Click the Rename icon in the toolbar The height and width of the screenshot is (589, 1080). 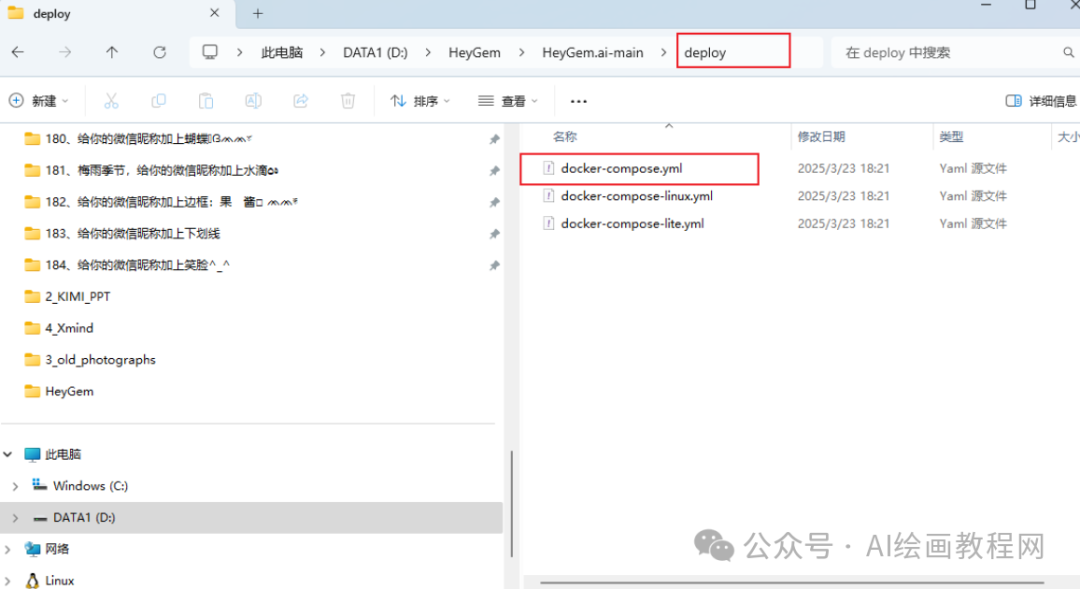[253, 101]
